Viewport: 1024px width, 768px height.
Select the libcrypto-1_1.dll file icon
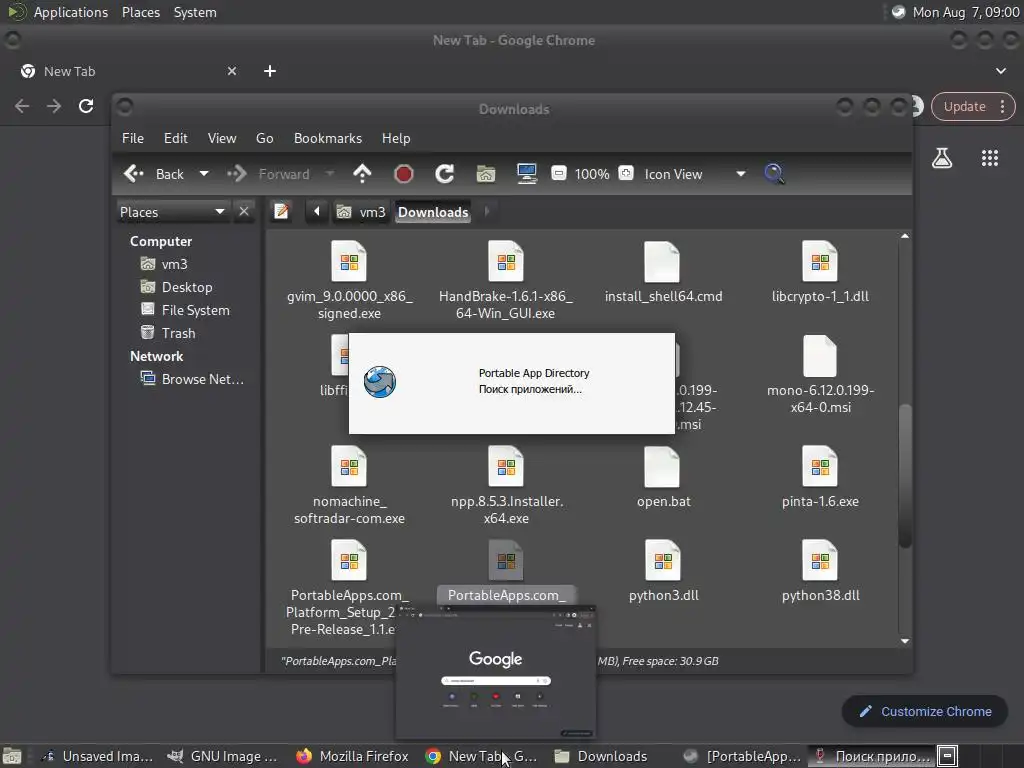click(x=820, y=262)
